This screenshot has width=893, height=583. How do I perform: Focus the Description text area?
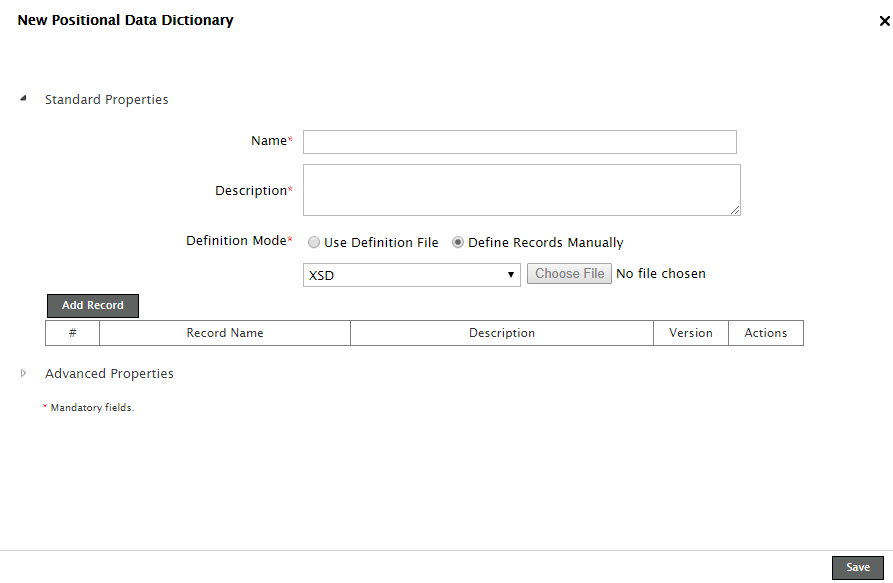coord(521,190)
